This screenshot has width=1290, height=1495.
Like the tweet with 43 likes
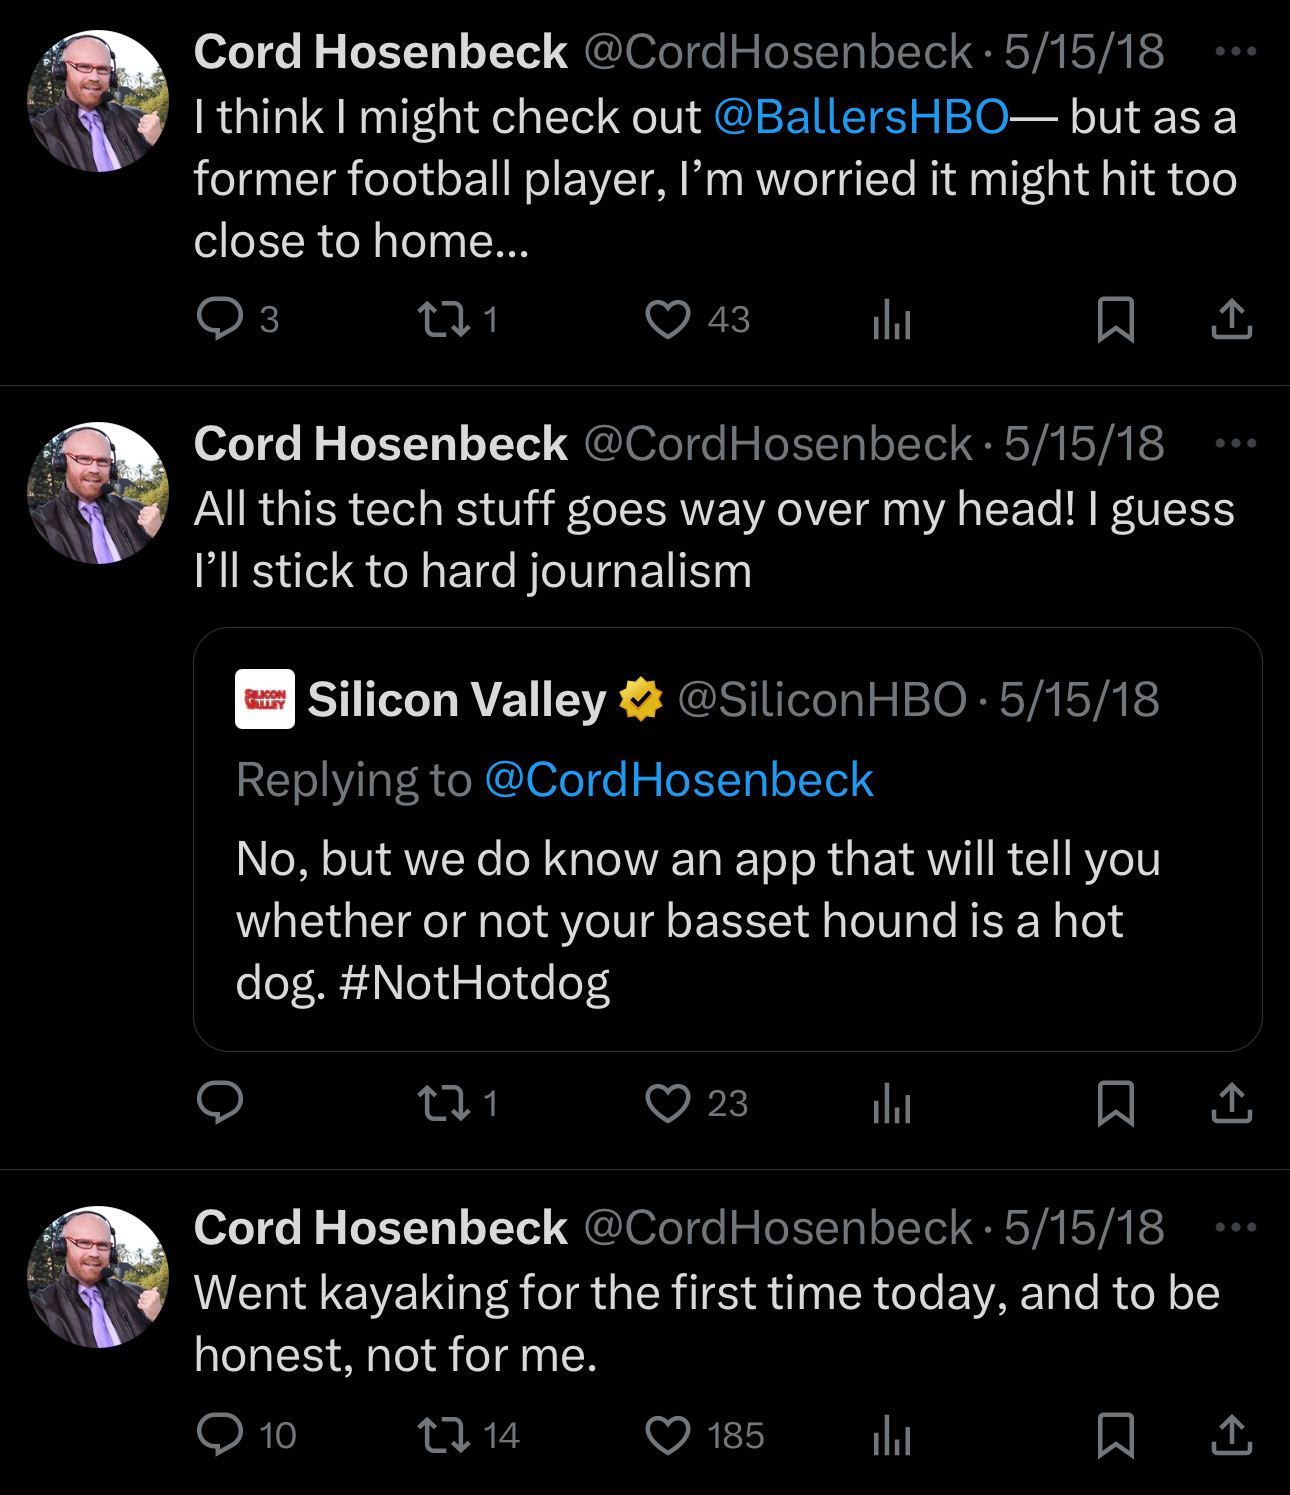pos(668,320)
